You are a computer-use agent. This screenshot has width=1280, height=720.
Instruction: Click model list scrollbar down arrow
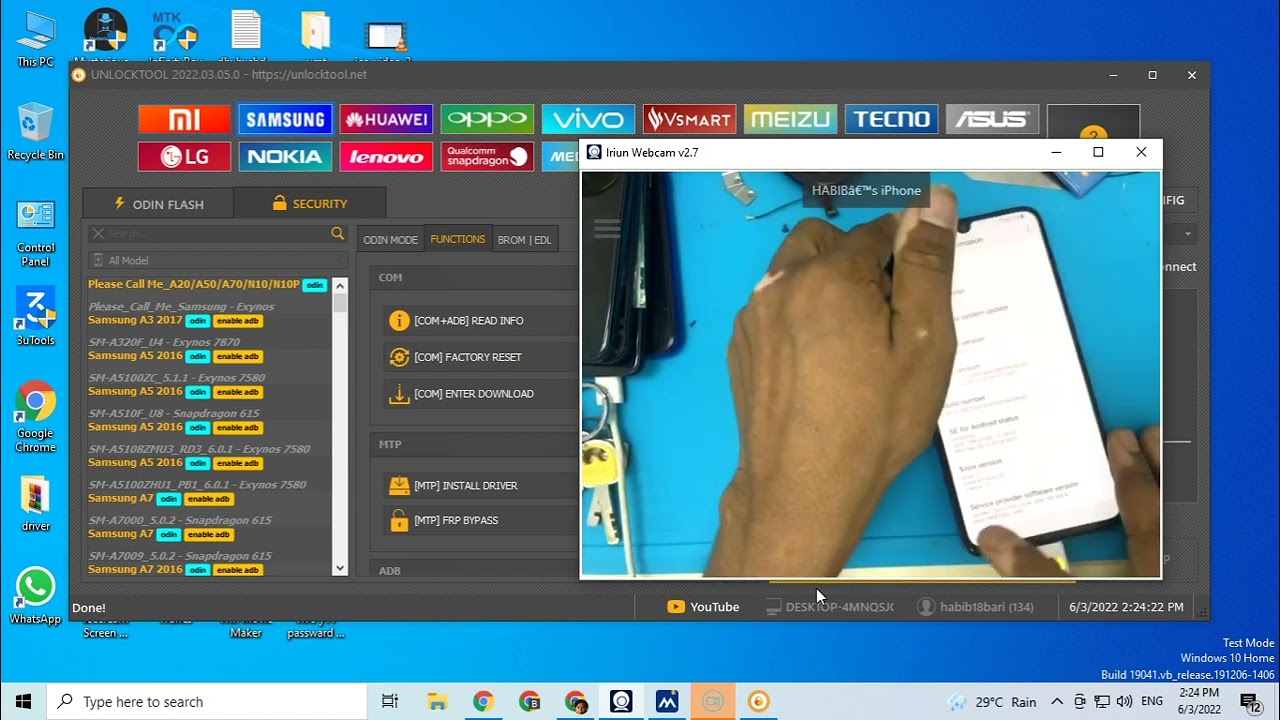pyautogui.click(x=340, y=568)
